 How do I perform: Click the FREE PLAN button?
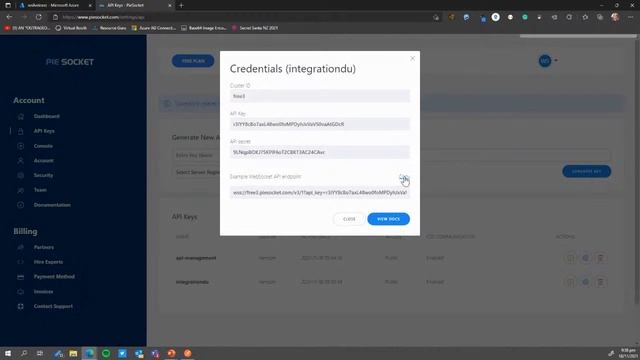pyautogui.click(x=193, y=61)
